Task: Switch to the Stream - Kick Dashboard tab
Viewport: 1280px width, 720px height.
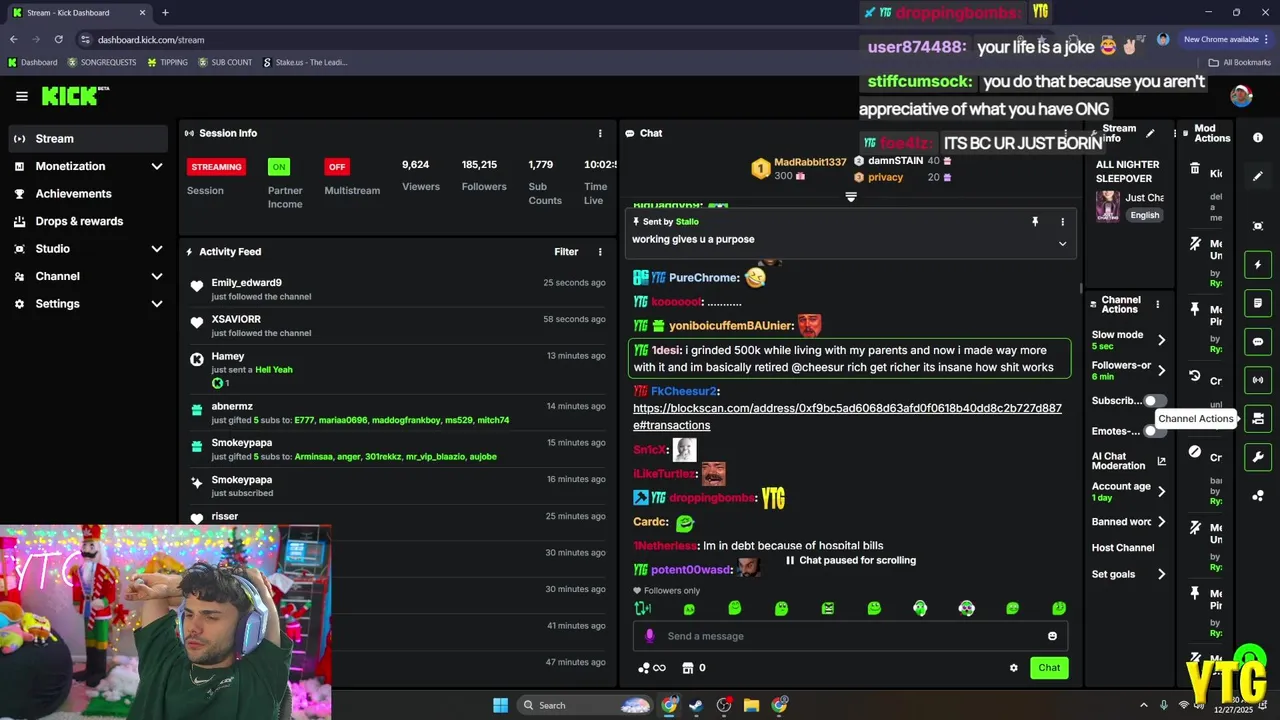Action: pyautogui.click(x=78, y=13)
